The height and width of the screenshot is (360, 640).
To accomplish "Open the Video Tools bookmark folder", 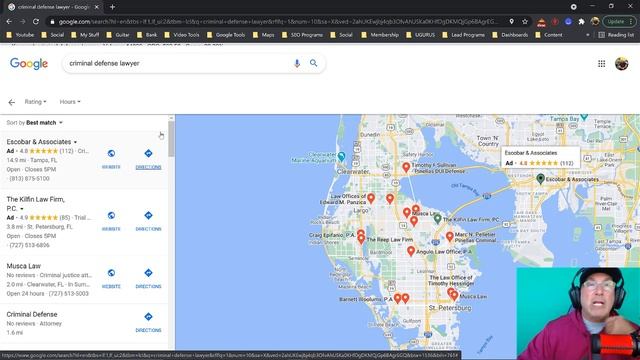I will [182, 35].
